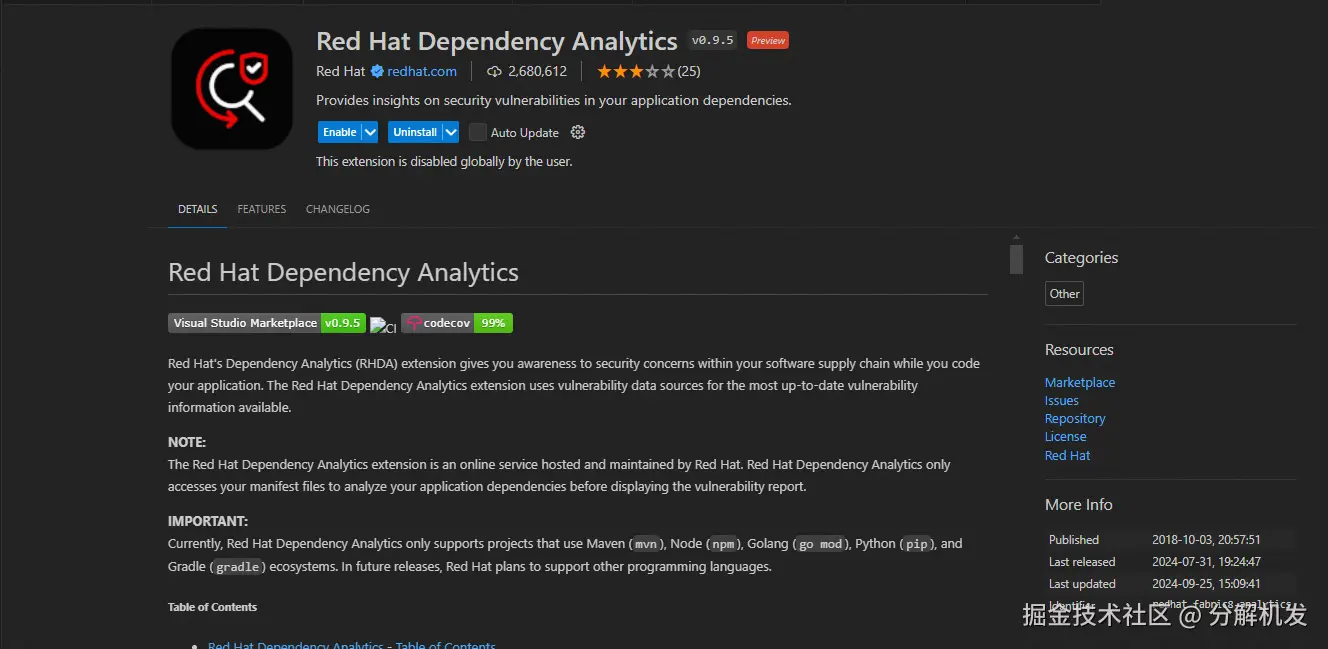Click the Enable button
This screenshot has height=649, width=1328.
340,132
